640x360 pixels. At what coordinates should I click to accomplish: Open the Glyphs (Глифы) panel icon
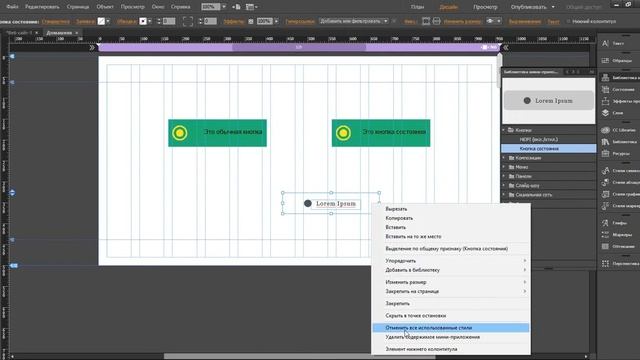pos(605,223)
